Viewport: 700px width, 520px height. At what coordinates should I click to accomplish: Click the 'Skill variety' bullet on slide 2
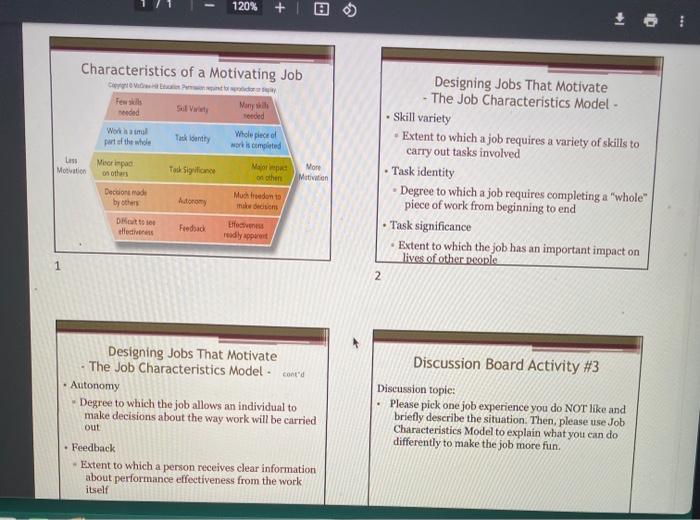[421, 118]
